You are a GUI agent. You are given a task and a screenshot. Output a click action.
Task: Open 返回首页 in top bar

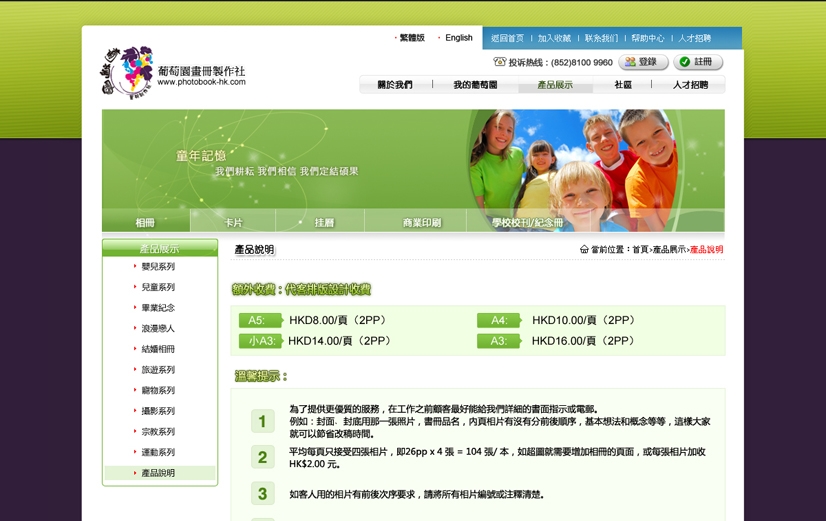507,38
